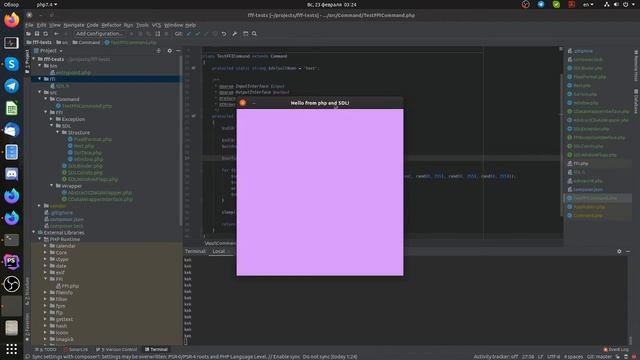Click the Back navigation arrow
Image resolution: width=640 pixels, height=360 pixels.
click(x=57, y=34)
